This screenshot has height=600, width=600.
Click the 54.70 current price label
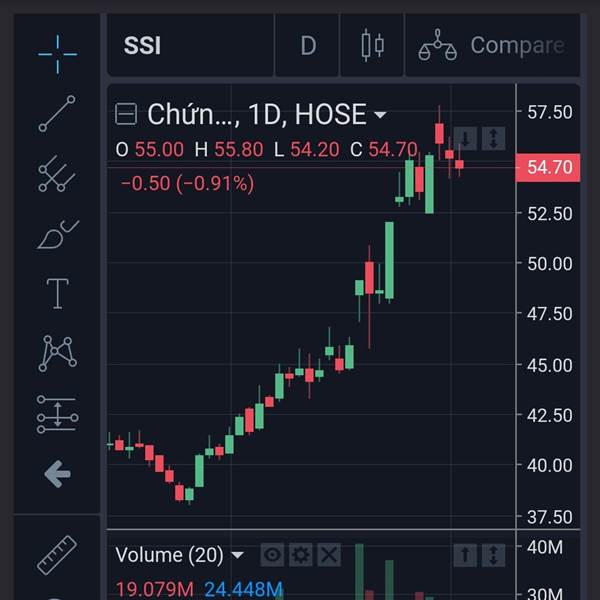[548, 168]
